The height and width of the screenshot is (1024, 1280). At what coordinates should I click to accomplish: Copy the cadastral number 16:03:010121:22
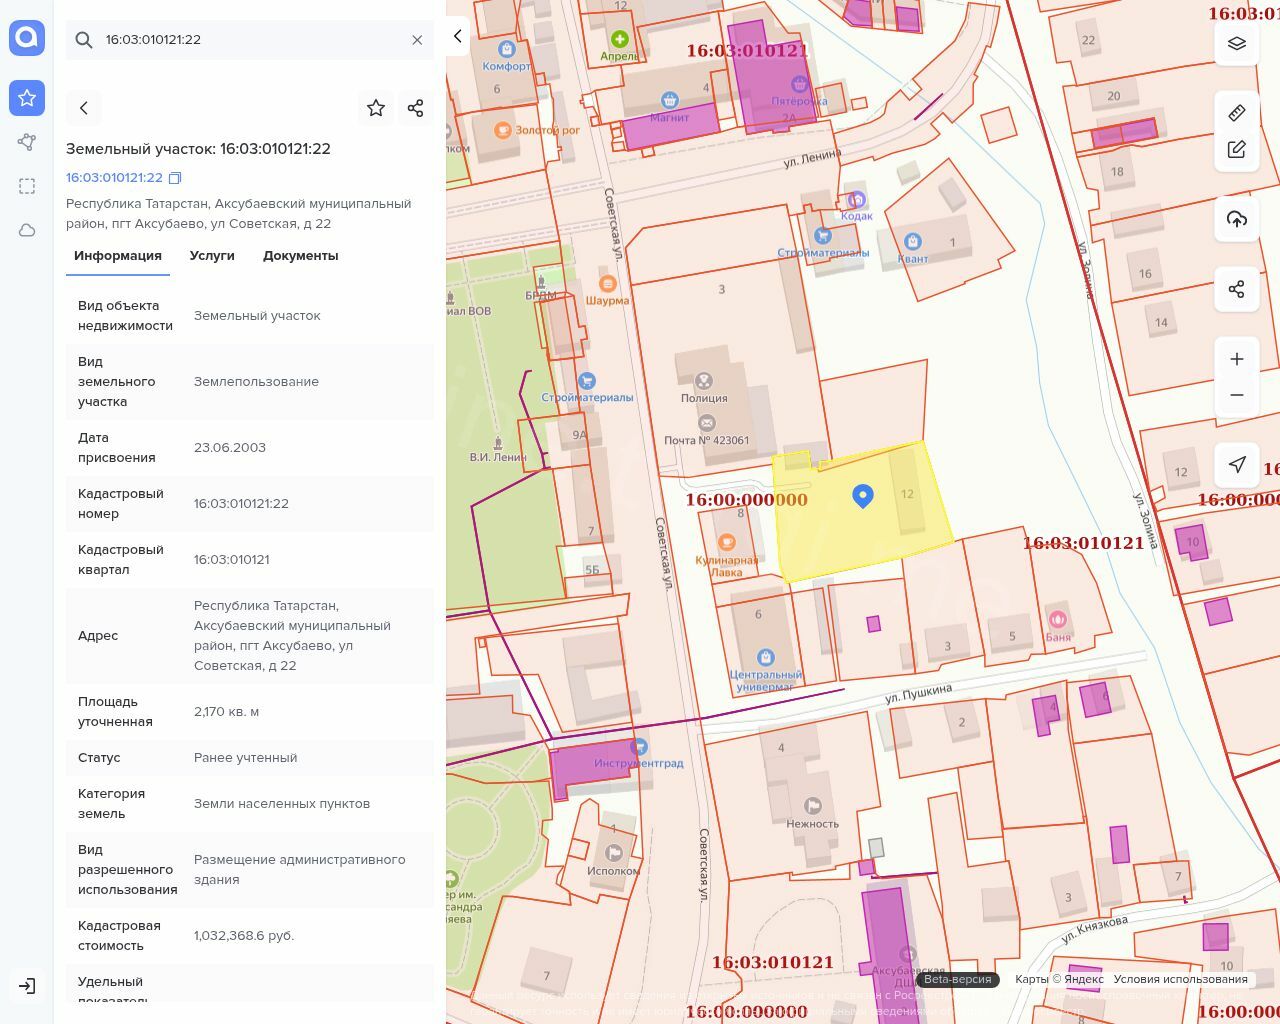(x=175, y=178)
